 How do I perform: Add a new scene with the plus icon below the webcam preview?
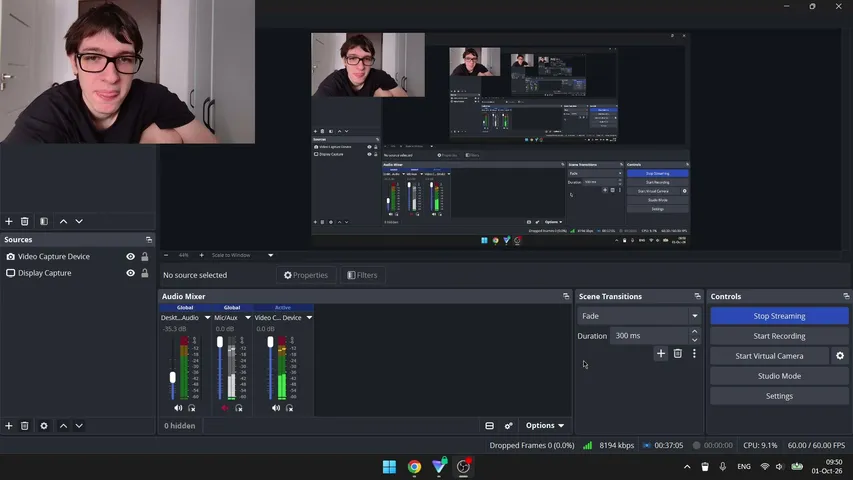point(9,221)
